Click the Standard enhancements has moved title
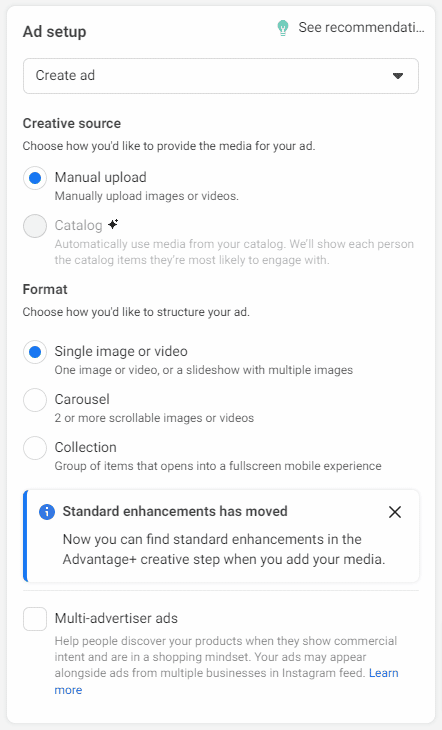 (175, 511)
